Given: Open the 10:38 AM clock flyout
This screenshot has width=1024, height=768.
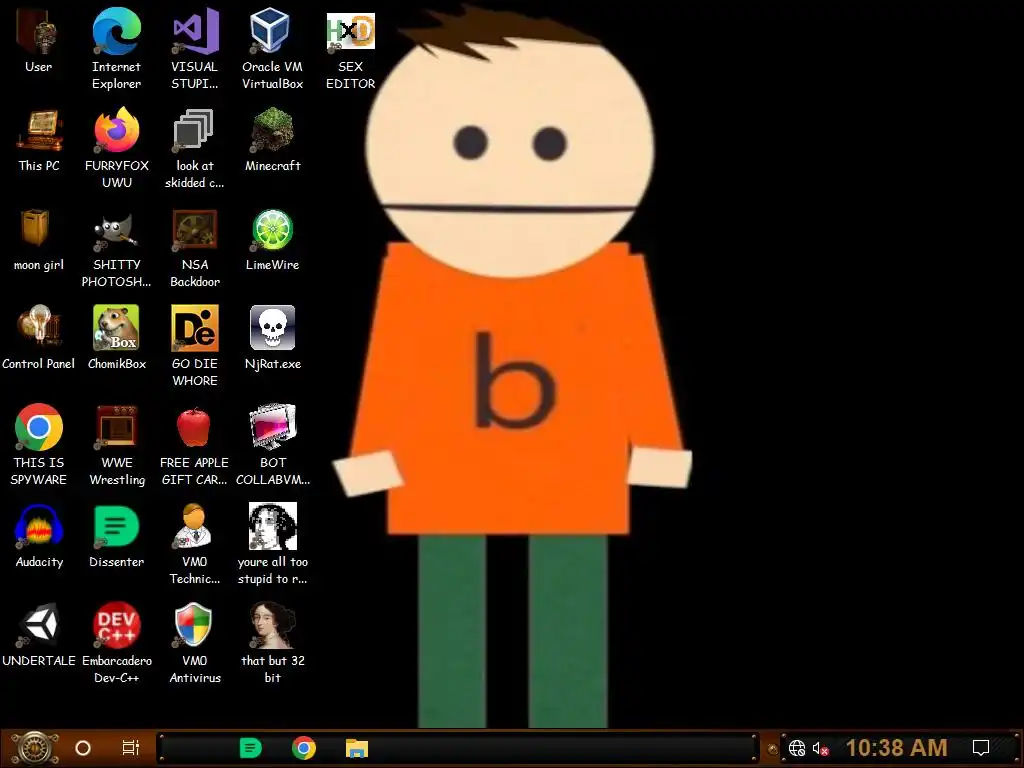Looking at the screenshot, I should tap(896, 748).
